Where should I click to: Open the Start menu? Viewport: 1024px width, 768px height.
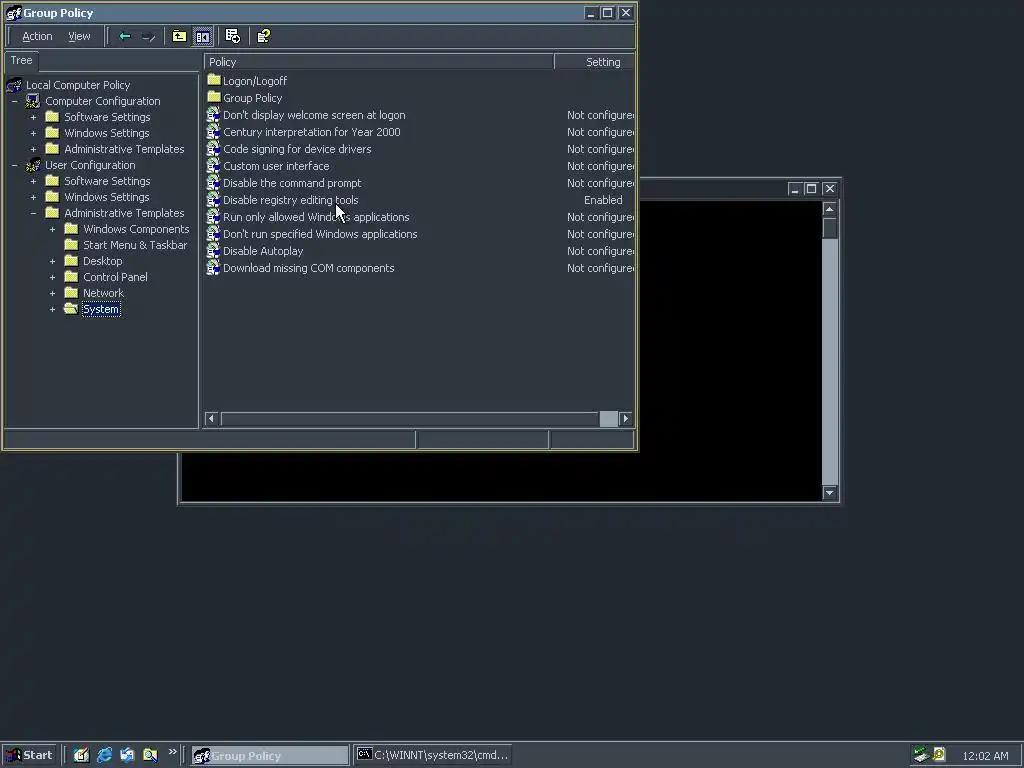pos(29,755)
